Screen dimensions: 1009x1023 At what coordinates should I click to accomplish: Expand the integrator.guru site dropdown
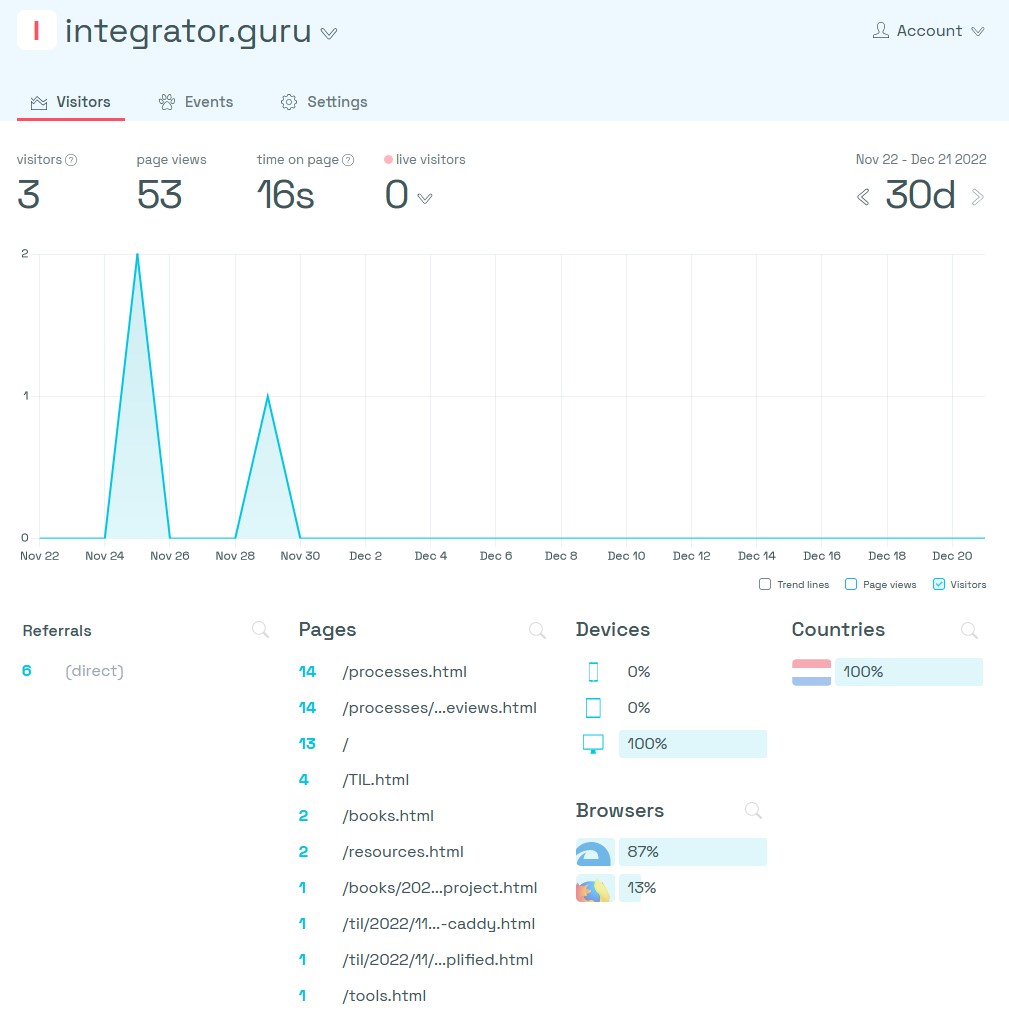pos(329,33)
